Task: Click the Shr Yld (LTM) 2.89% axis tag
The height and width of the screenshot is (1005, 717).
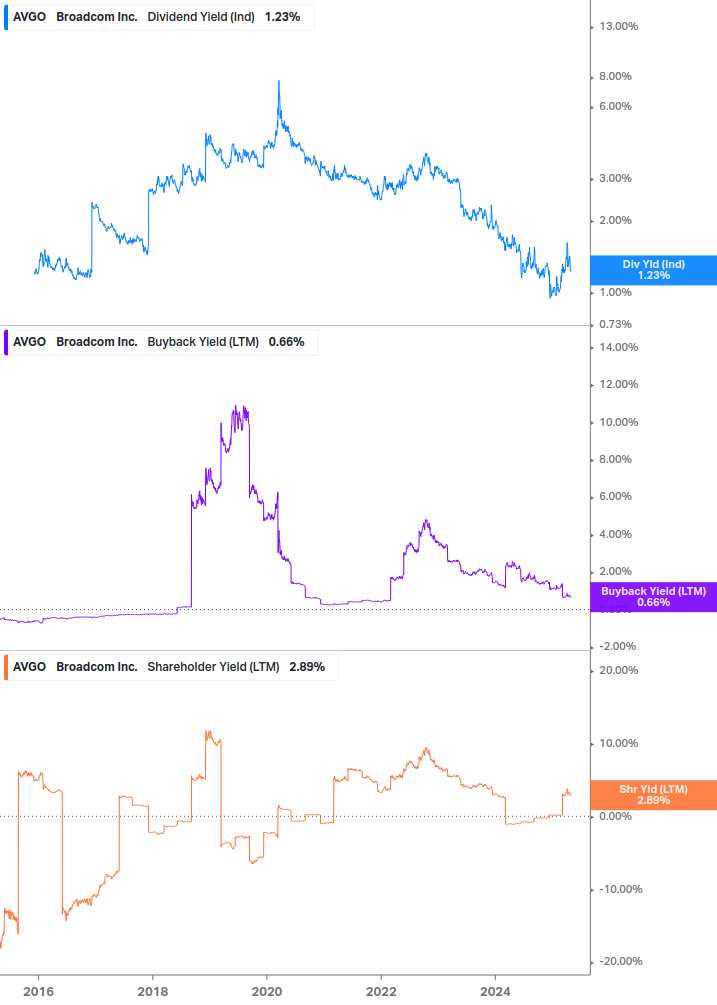Action: pos(653,795)
